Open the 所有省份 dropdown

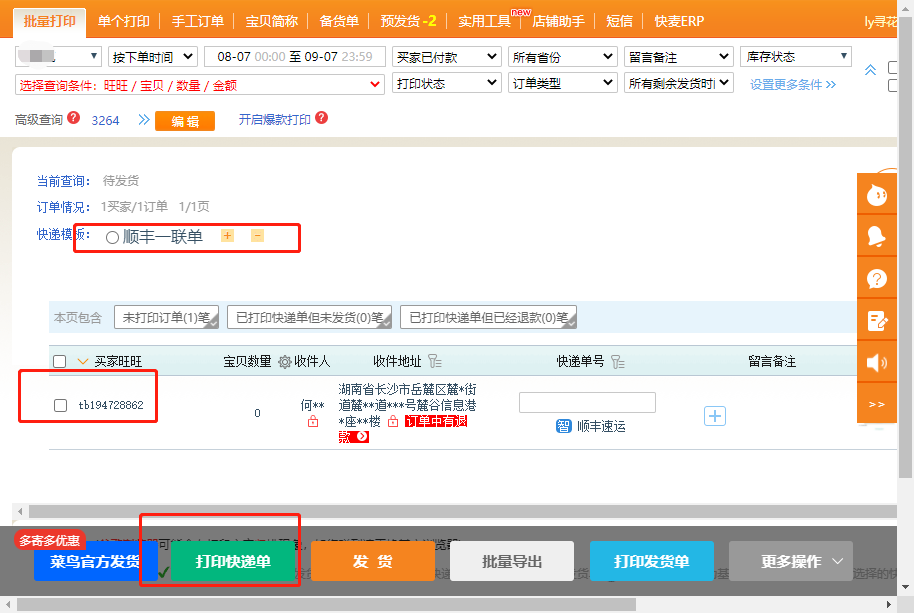click(563, 57)
